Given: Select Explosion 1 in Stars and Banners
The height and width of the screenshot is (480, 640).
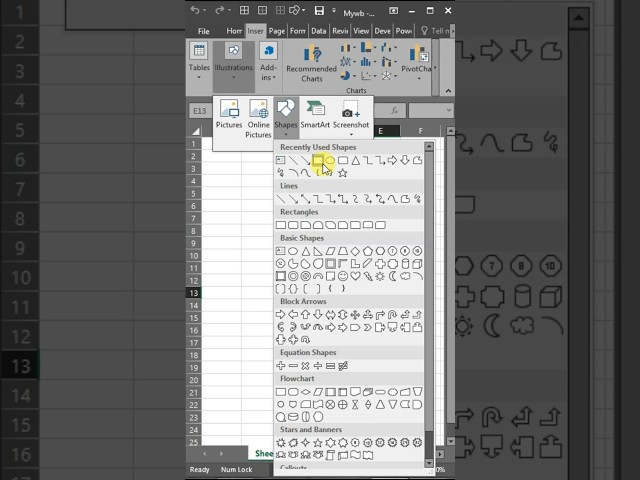Looking at the screenshot, I should coord(280,442).
